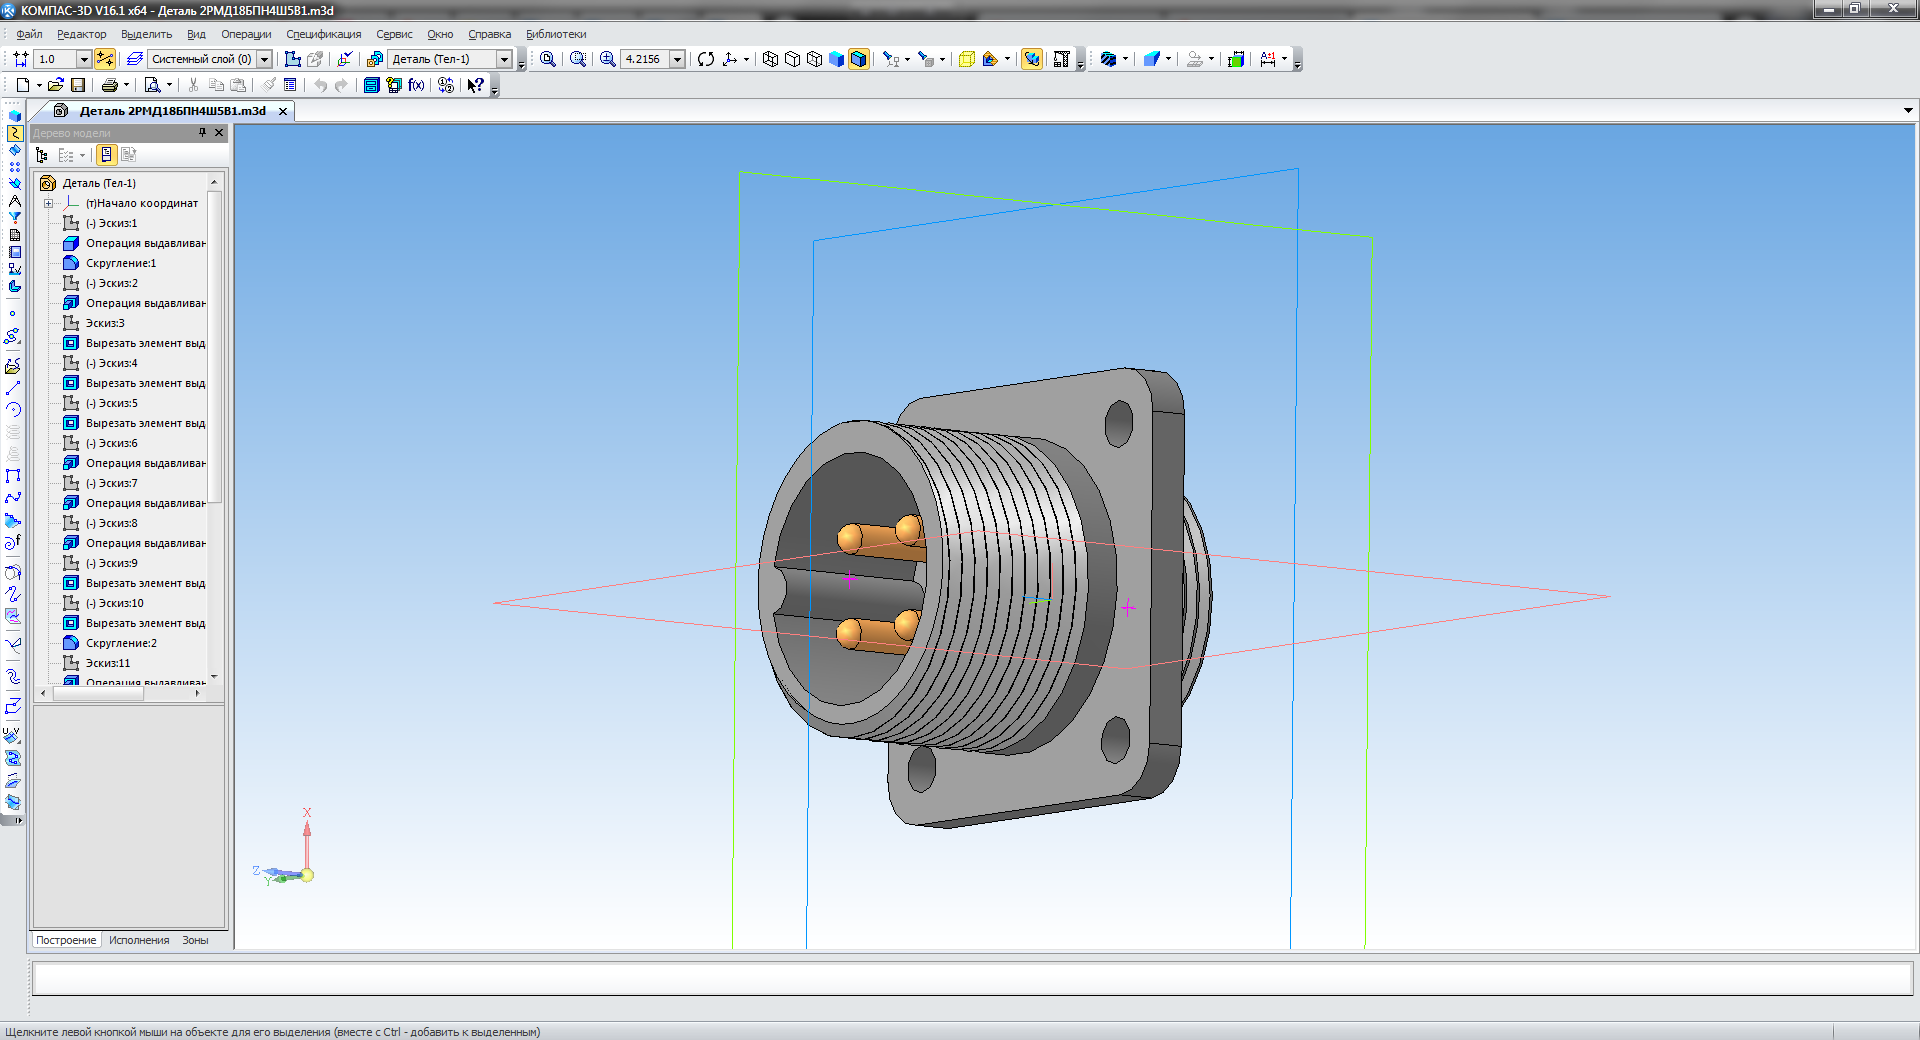Screen dimensions: 1920x1040
Task: Click the Rotate view icon
Action: (x=706, y=59)
